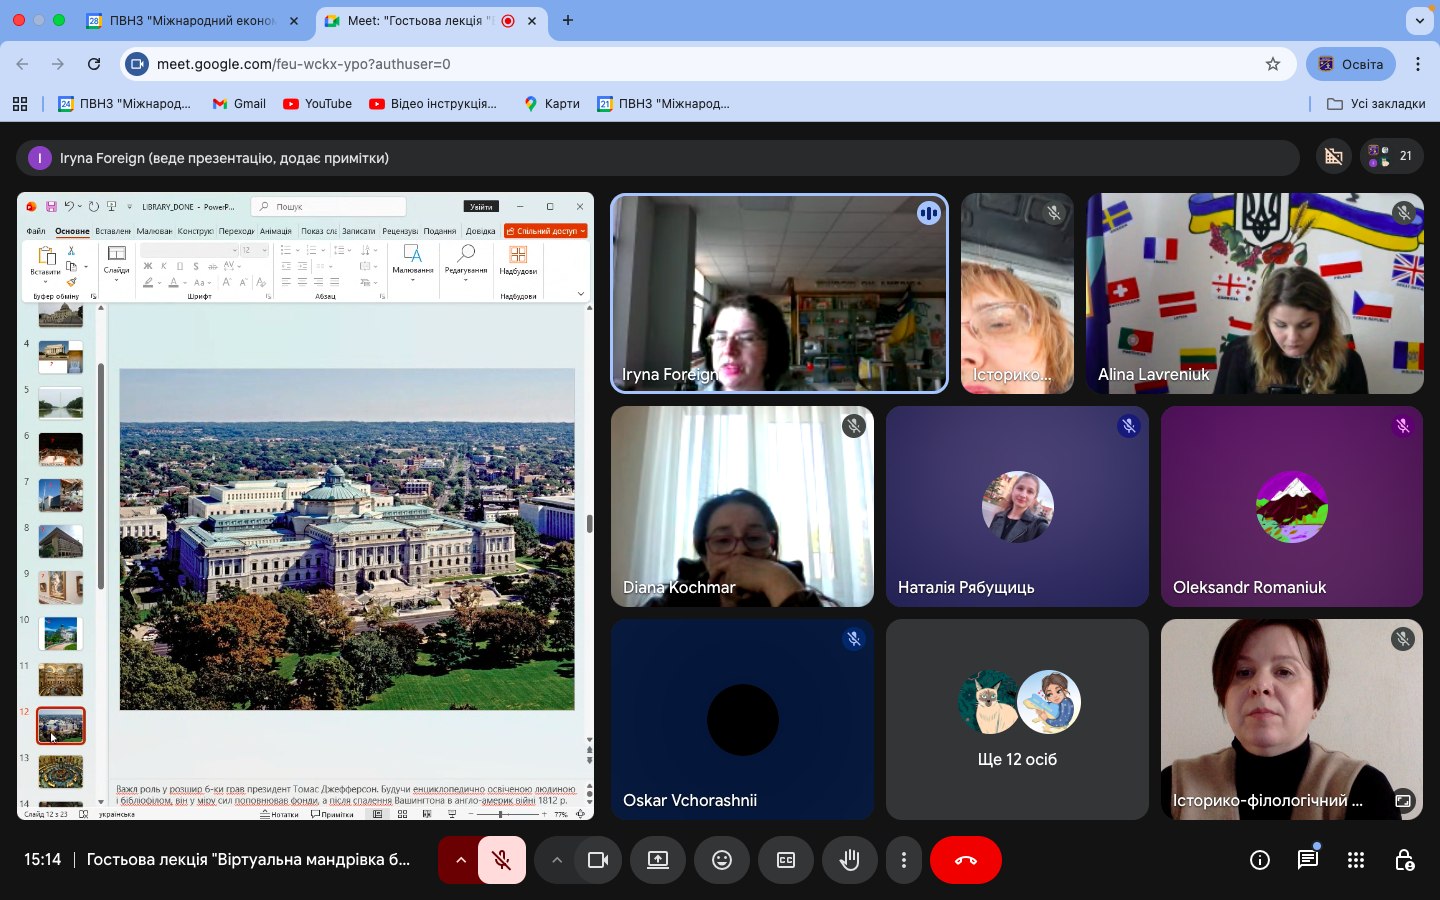Open the emoji reactions button
The height and width of the screenshot is (900, 1440).
coord(722,860)
